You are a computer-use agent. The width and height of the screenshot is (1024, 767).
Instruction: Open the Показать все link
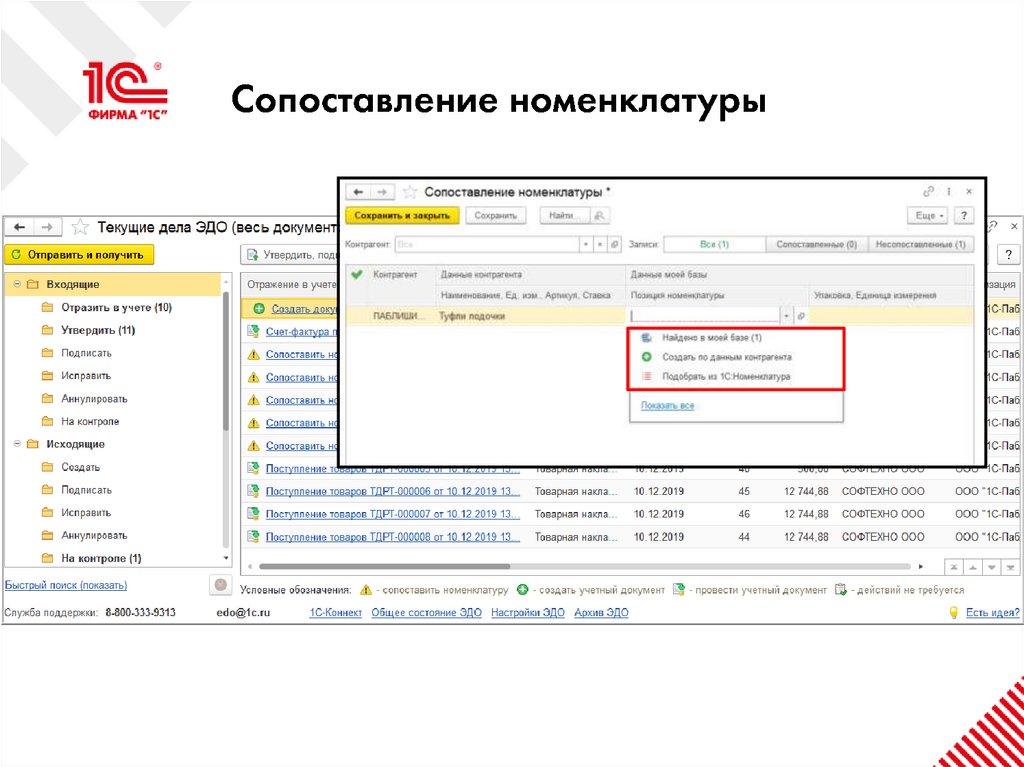click(667, 404)
